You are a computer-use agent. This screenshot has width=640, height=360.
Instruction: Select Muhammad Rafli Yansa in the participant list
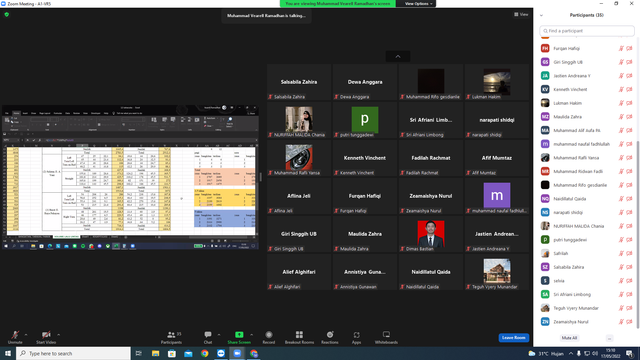pos(586,158)
